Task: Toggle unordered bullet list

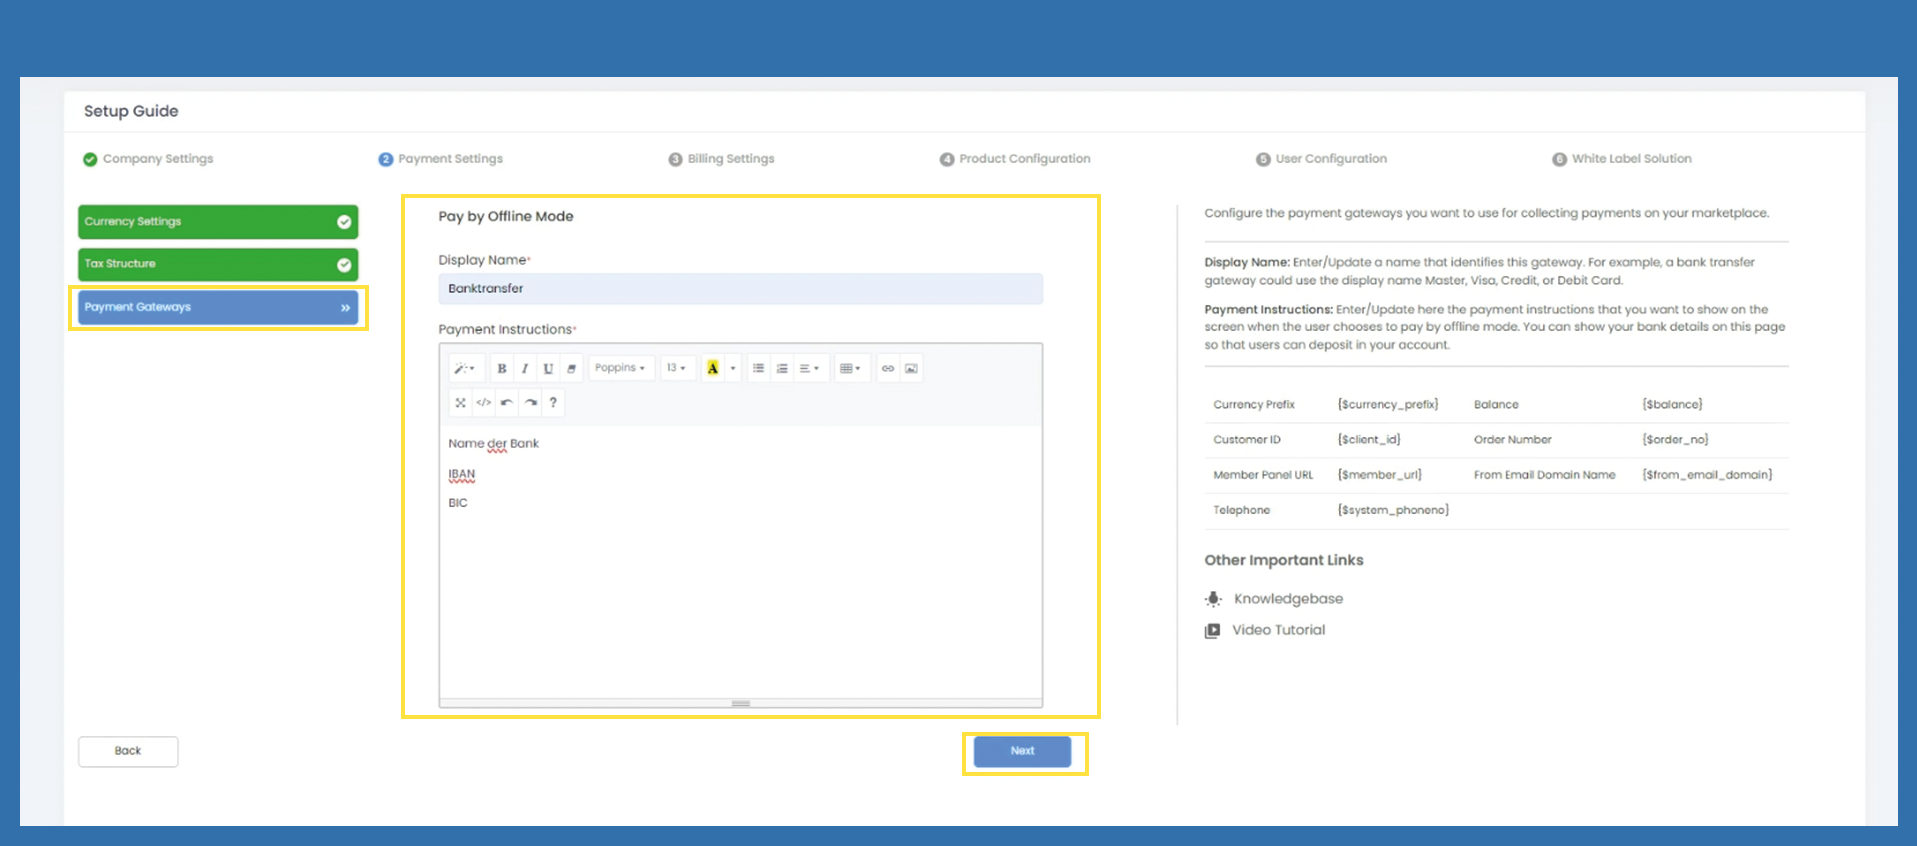Action: pyautogui.click(x=759, y=369)
